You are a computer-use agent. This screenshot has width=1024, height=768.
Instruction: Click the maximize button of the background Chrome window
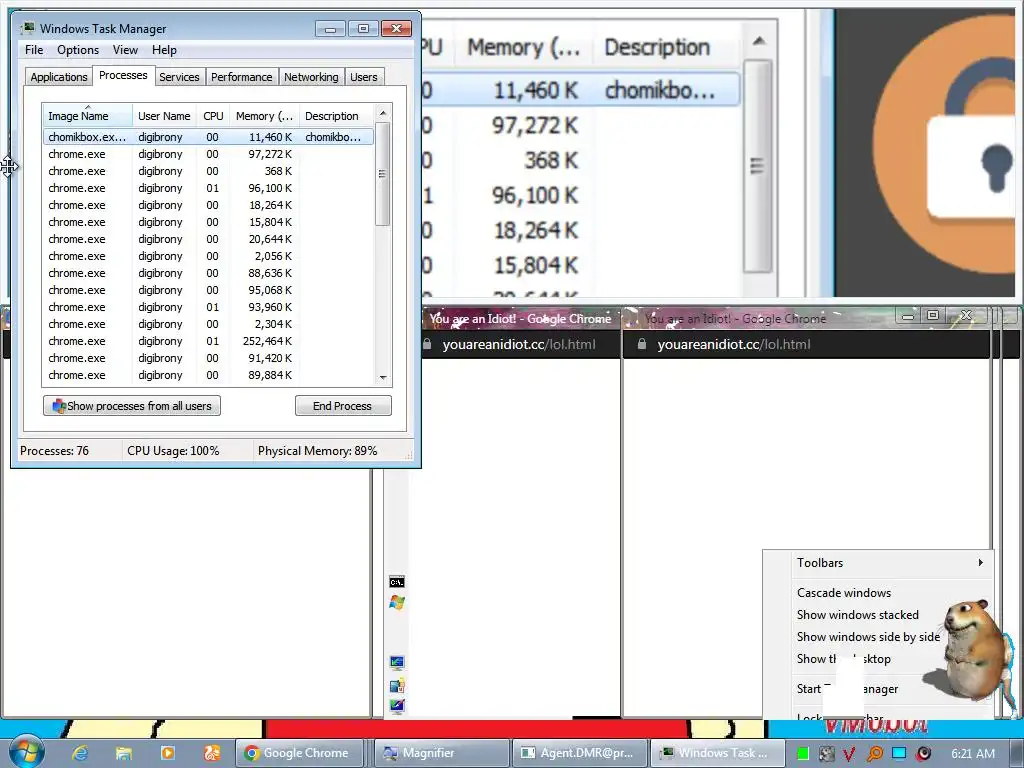[933, 316]
